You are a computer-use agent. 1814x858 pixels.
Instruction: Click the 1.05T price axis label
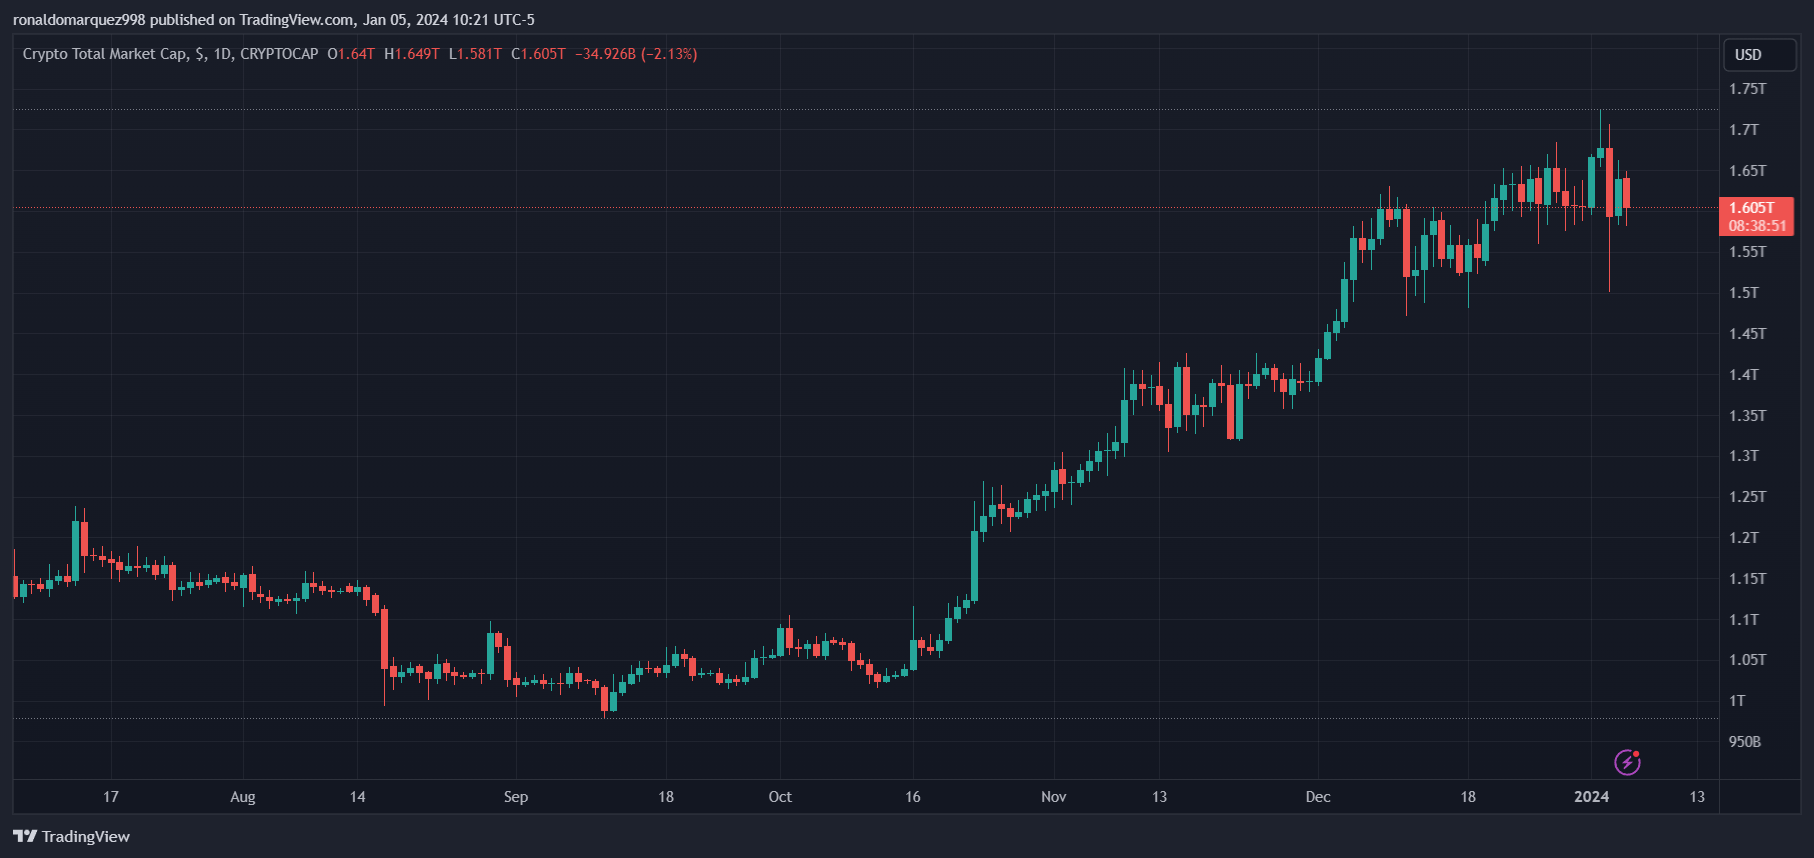coord(1748,660)
